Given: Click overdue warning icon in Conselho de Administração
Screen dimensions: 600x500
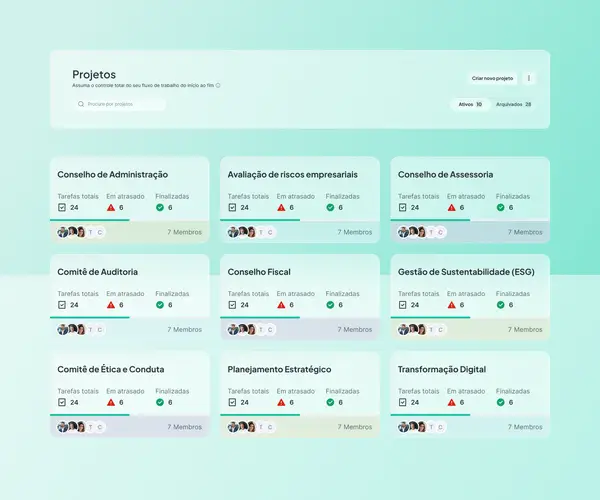Looking at the screenshot, I should 111,207.
